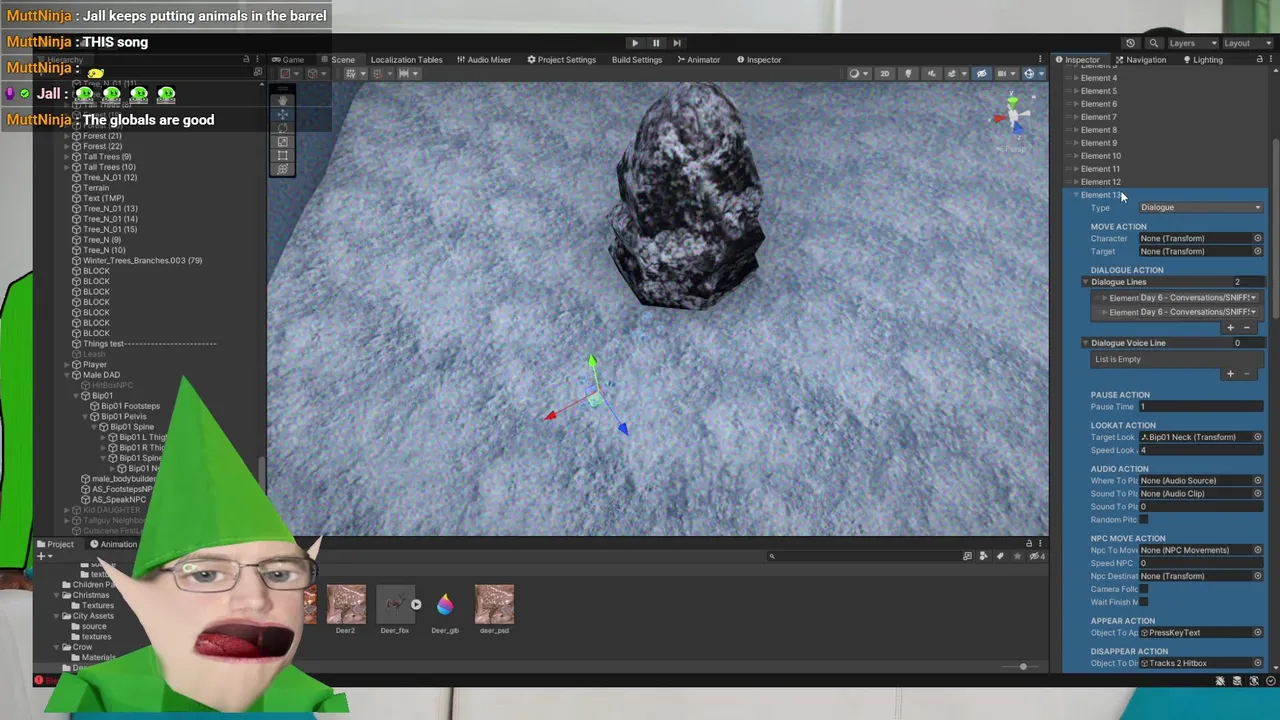Expand Element 9 in the list

coord(1077,143)
